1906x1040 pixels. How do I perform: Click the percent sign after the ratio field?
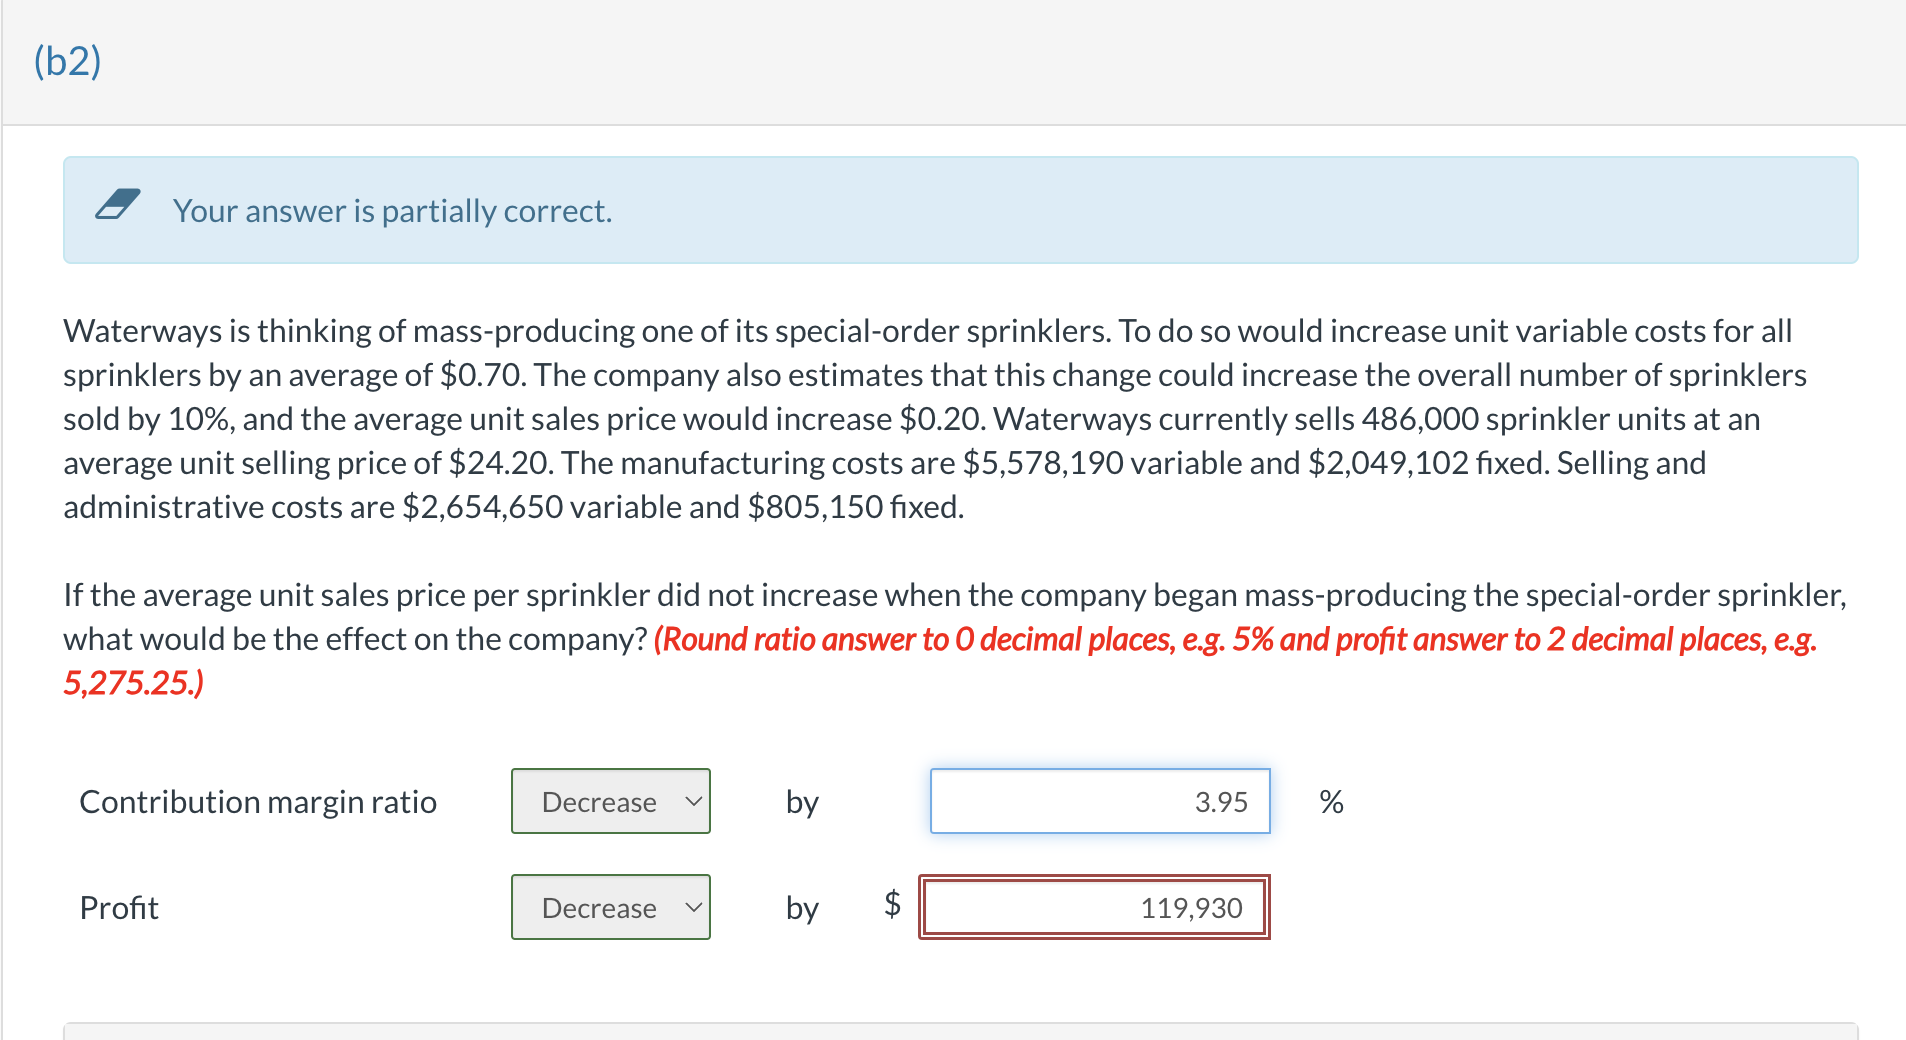point(1331,802)
